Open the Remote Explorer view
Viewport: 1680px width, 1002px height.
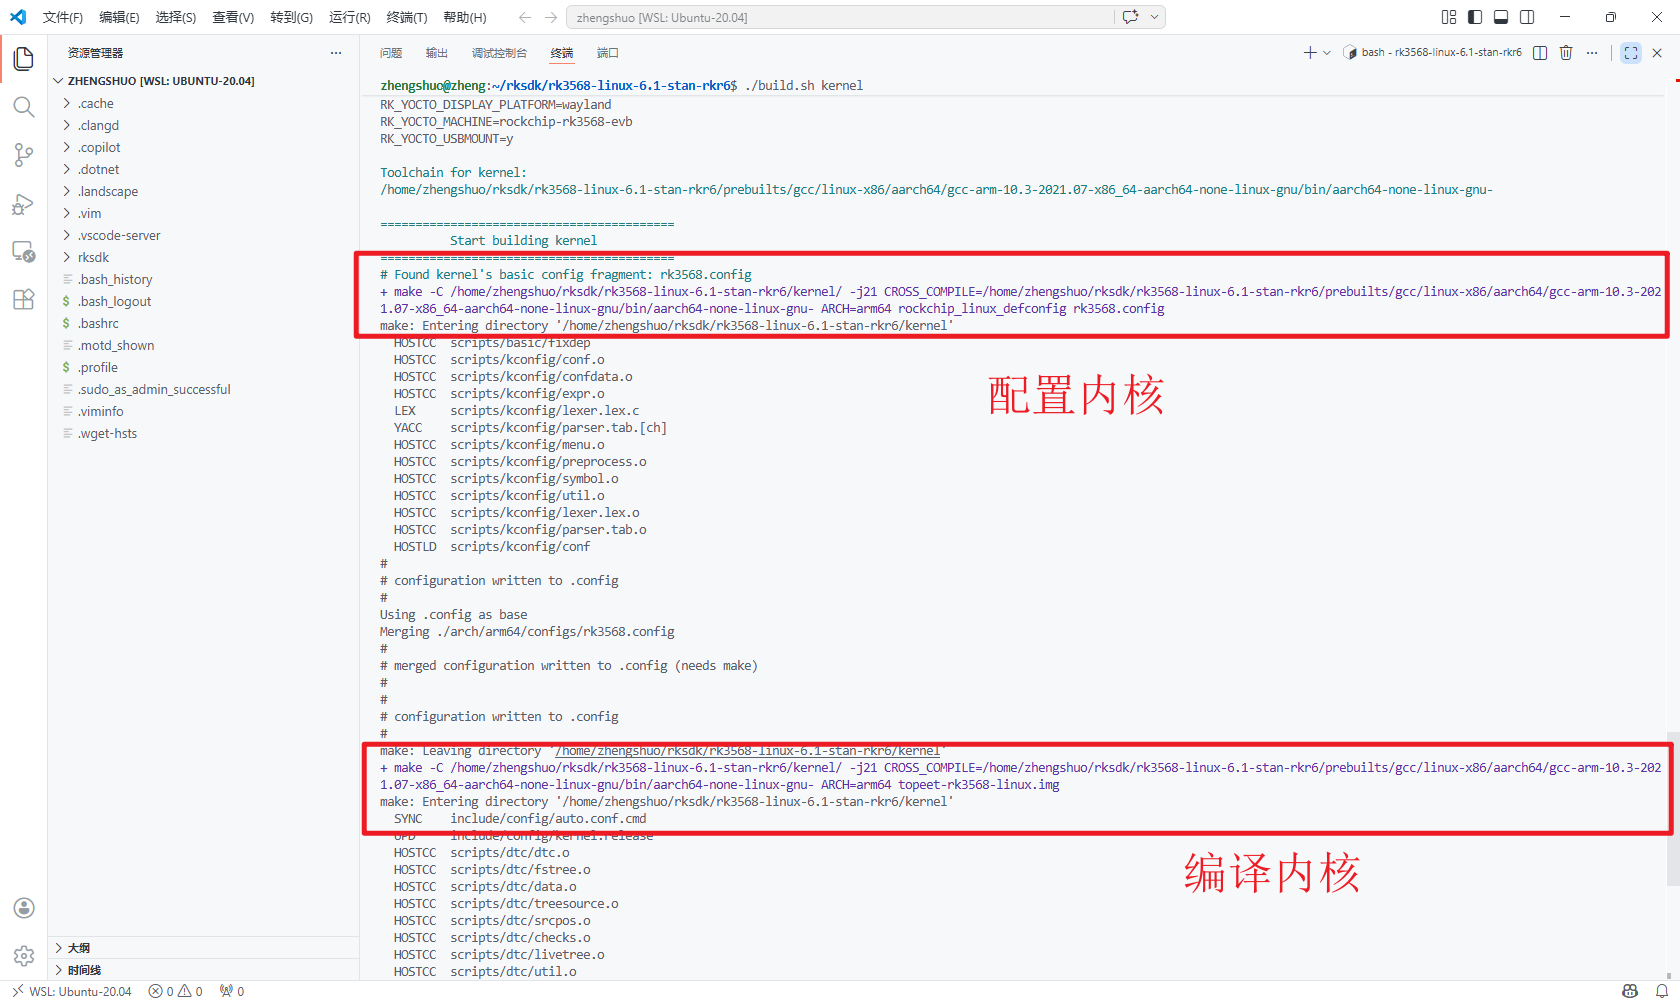click(24, 251)
